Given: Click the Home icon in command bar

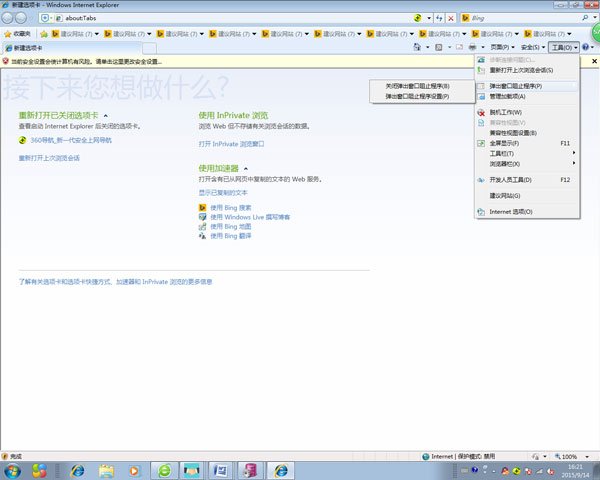Looking at the screenshot, I should 418,47.
